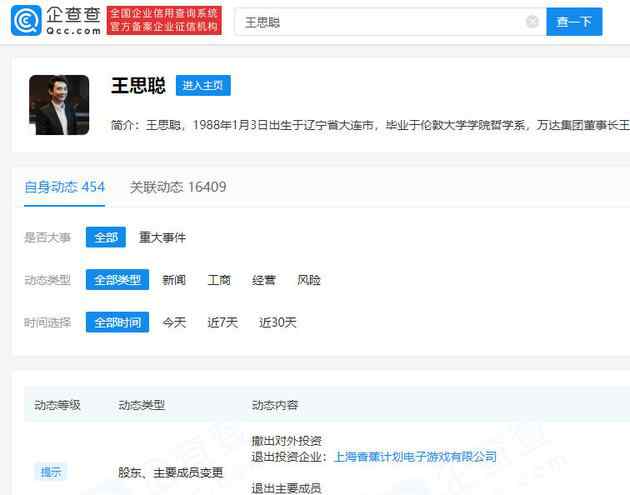The height and width of the screenshot is (495, 630).
Task: Select the 全部时间 filter
Action: coord(117,322)
